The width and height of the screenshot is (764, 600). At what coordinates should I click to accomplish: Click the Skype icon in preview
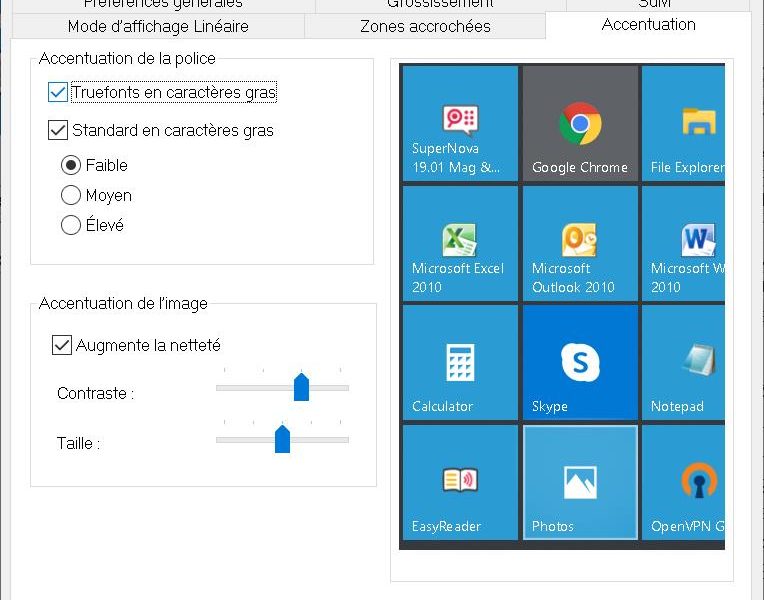[x=580, y=362]
